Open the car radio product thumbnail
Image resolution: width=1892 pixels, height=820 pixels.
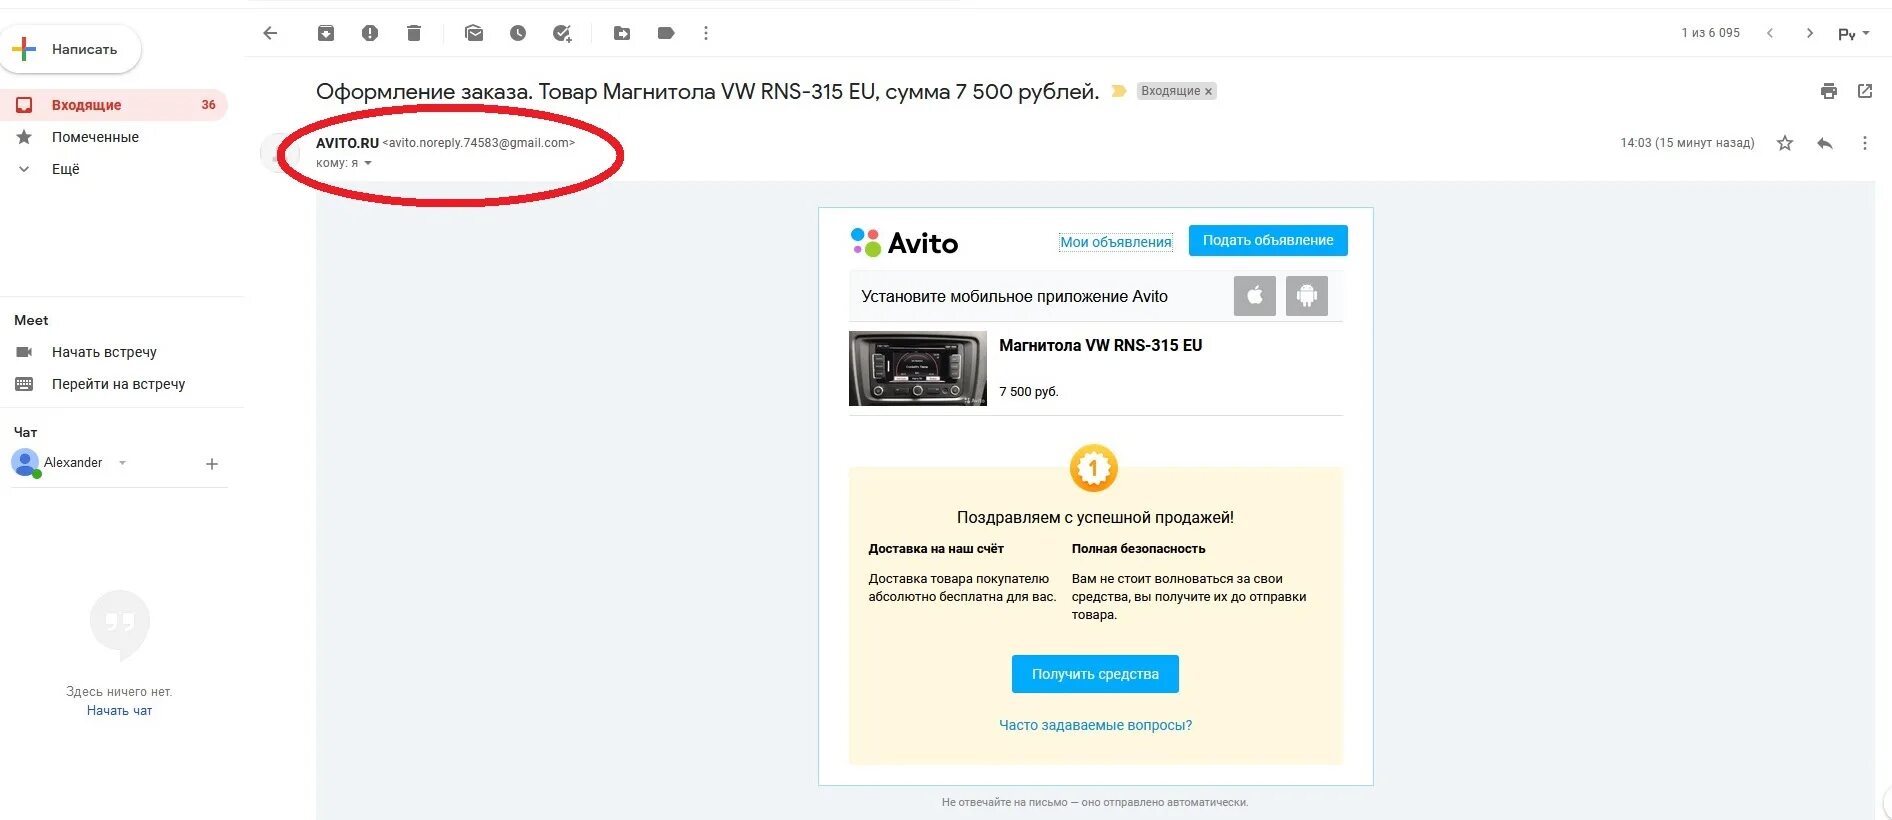[918, 368]
